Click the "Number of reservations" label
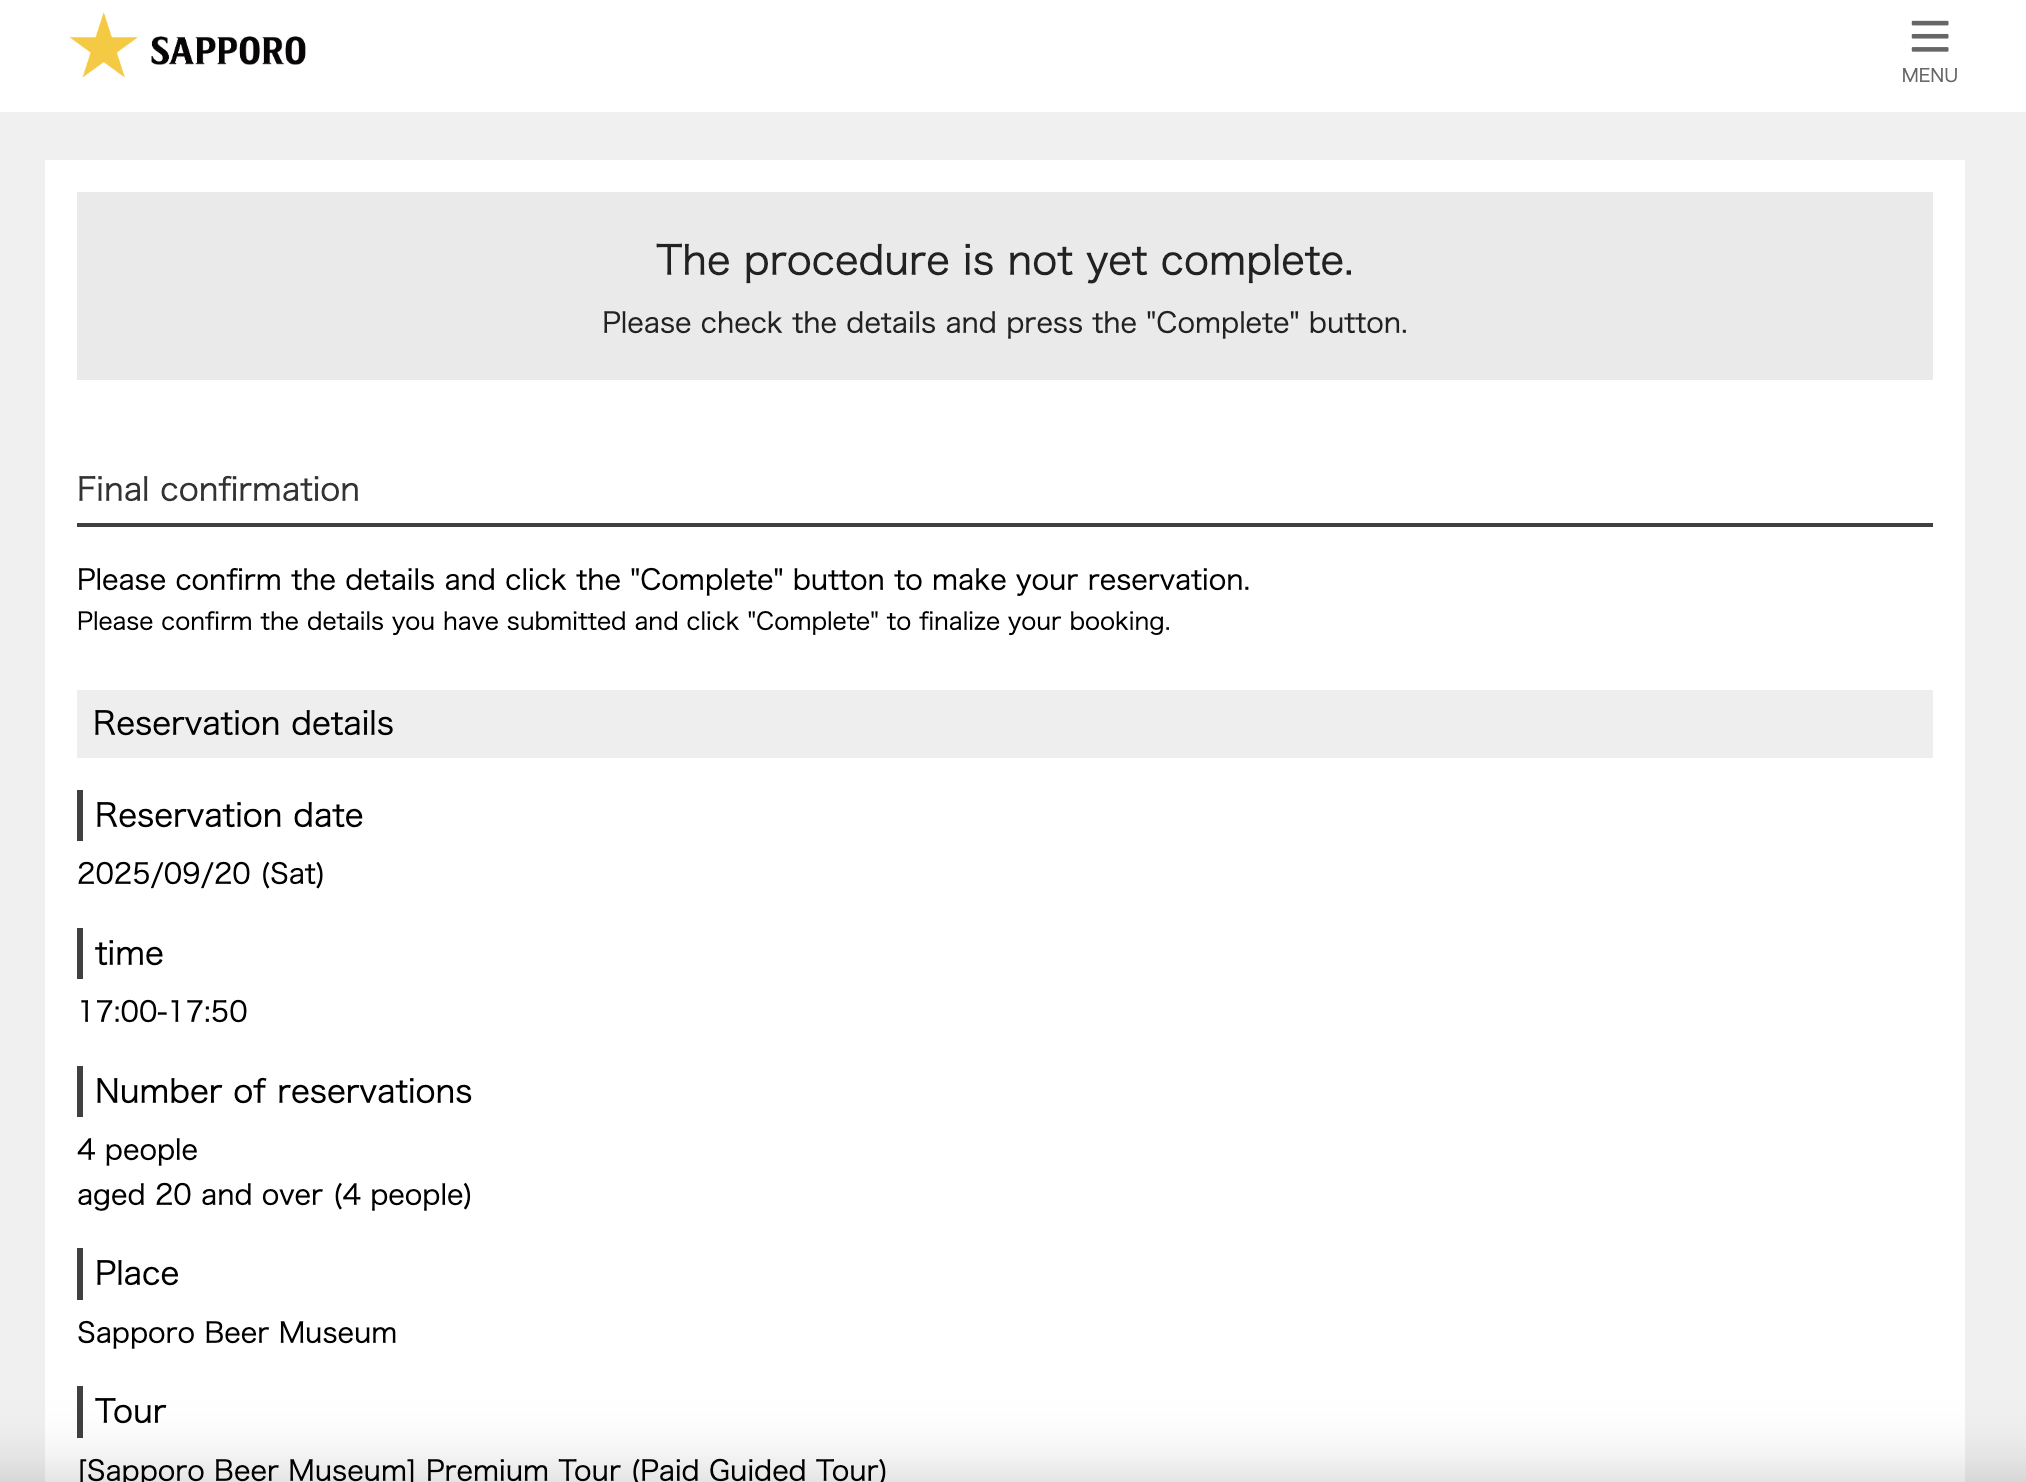The height and width of the screenshot is (1482, 2026). pos(283,1091)
